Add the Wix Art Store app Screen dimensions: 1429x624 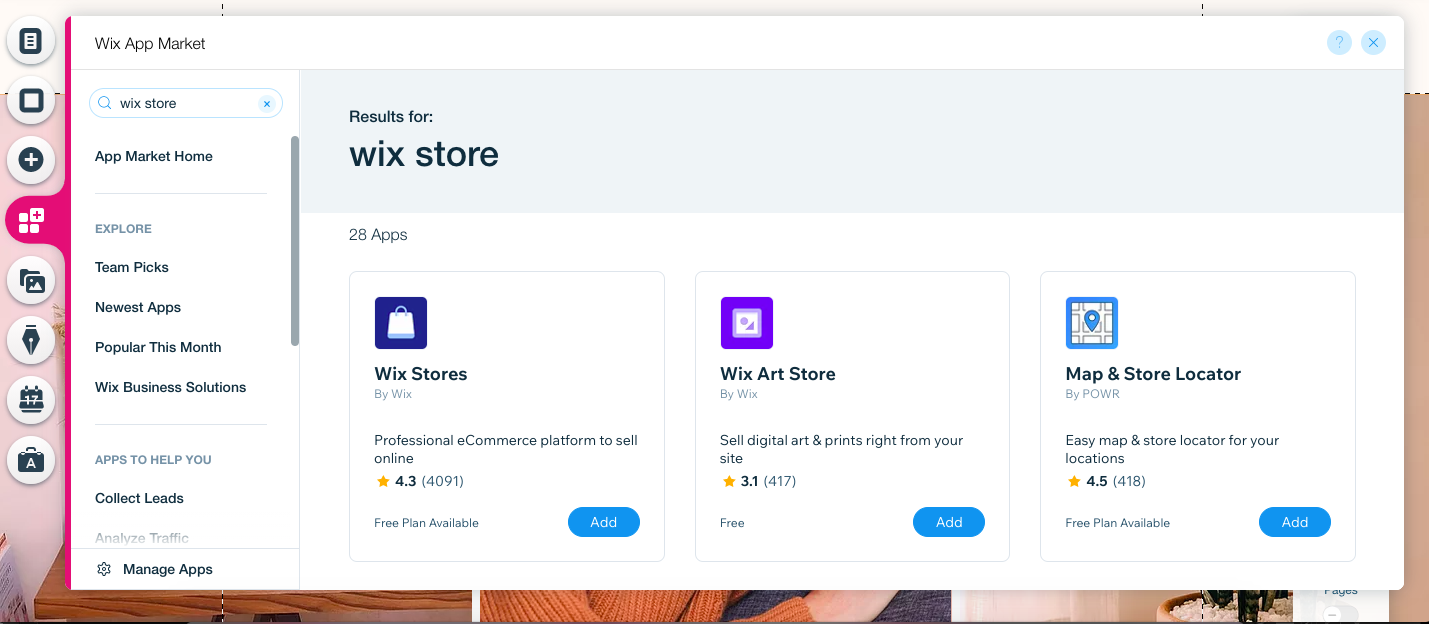(949, 522)
